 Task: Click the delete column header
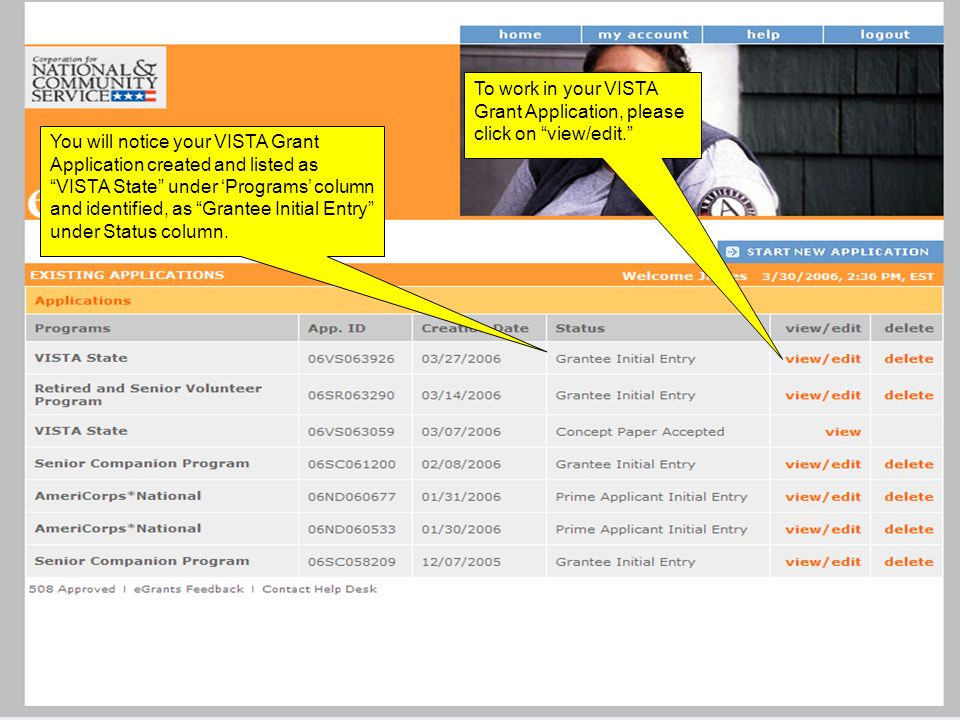909,328
